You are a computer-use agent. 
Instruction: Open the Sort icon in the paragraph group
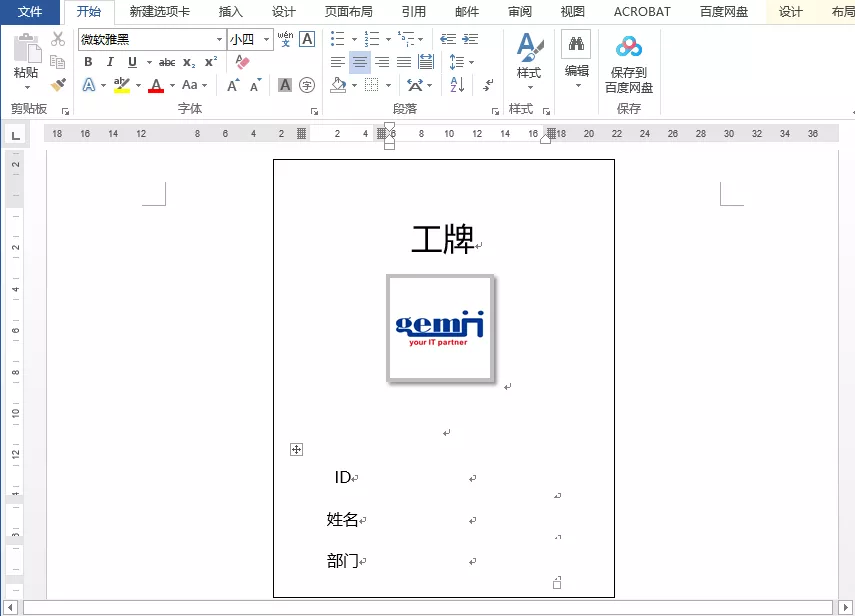tap(457, 85)
